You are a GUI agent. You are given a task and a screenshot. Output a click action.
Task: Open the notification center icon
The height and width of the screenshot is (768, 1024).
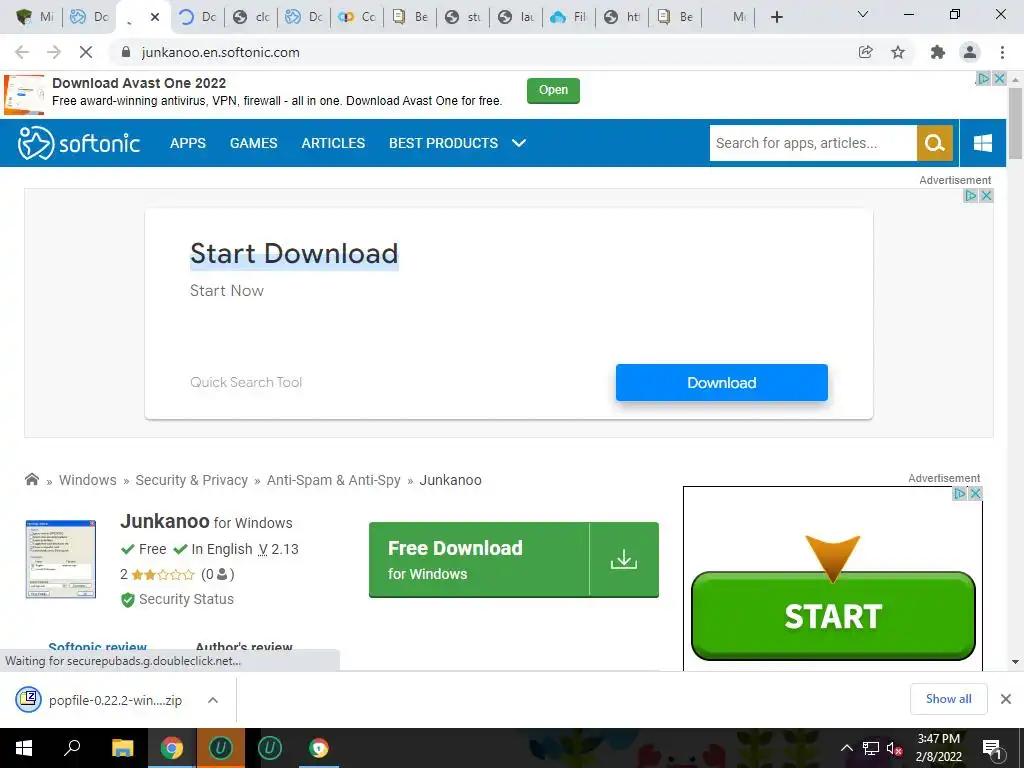(x=991, y=748)
